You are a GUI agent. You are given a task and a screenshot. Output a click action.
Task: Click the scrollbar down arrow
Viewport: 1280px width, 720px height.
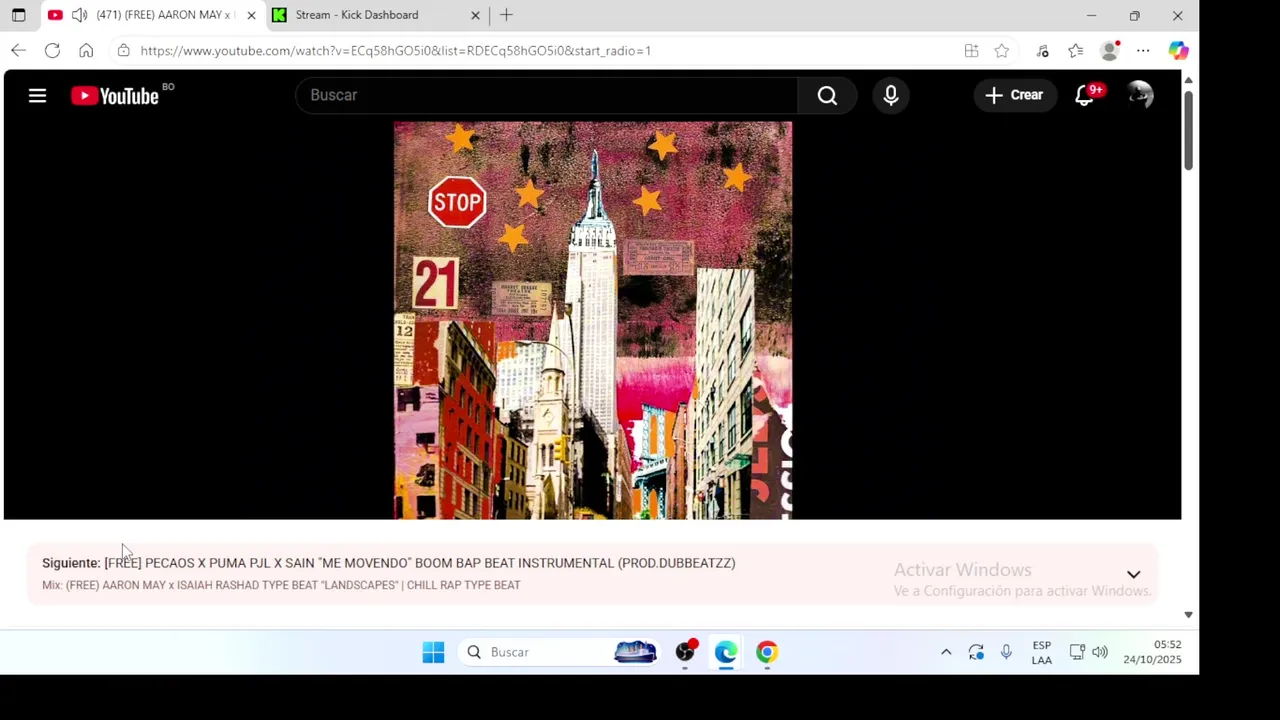(x=1188, y=615)
